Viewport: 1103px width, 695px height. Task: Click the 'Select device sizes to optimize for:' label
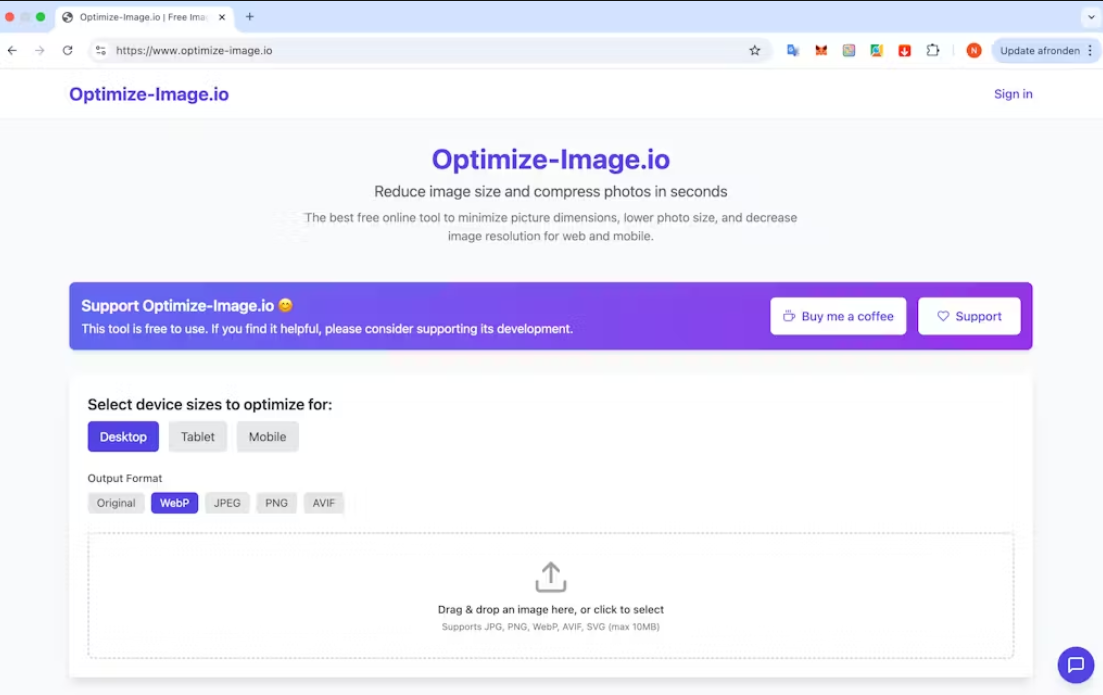pos(210,404)
